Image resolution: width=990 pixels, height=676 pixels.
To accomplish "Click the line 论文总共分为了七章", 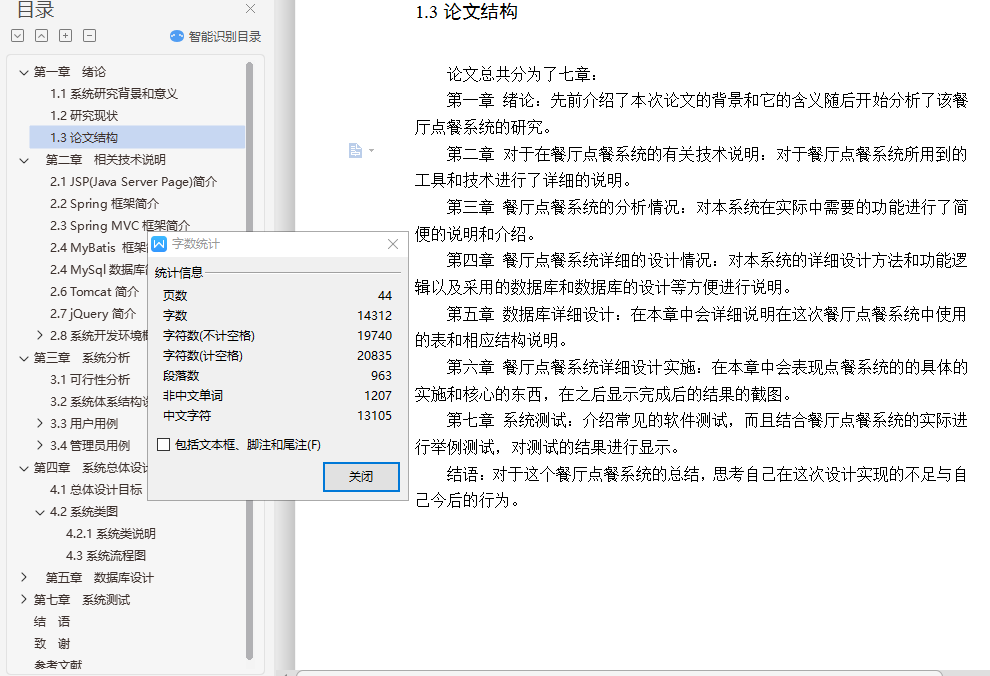I will (522, 74).
